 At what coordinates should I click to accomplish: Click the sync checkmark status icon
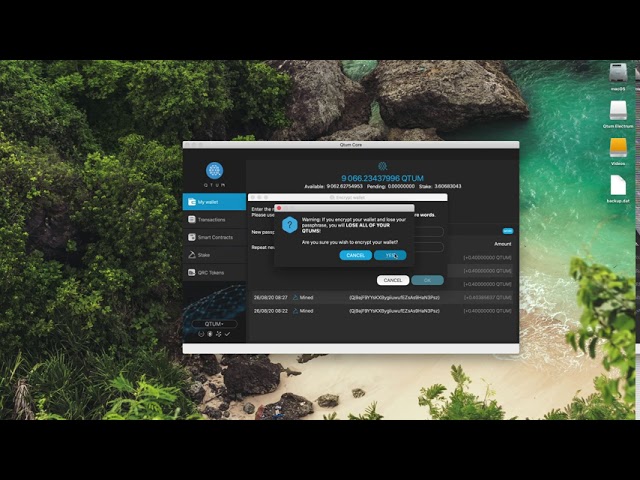[227, 334]
